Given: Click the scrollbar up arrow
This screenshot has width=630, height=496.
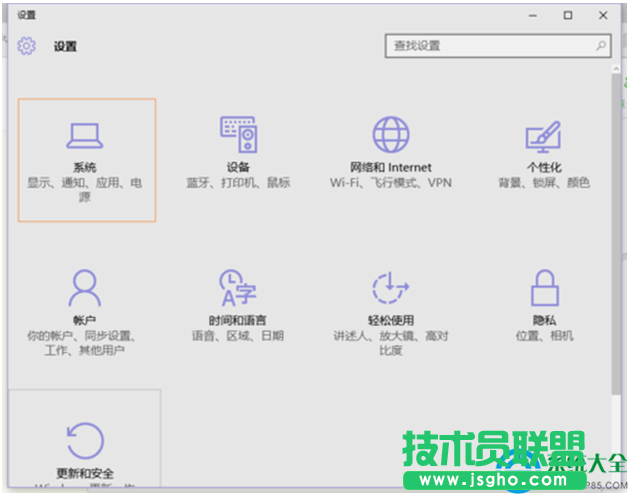Looking at the screenshot, I should [616, 69].
